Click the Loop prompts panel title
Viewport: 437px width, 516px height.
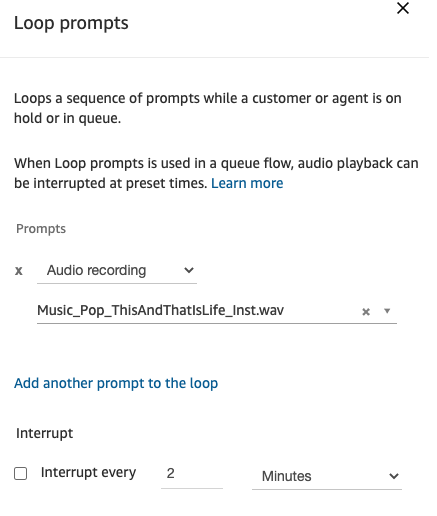pos(71,23)
